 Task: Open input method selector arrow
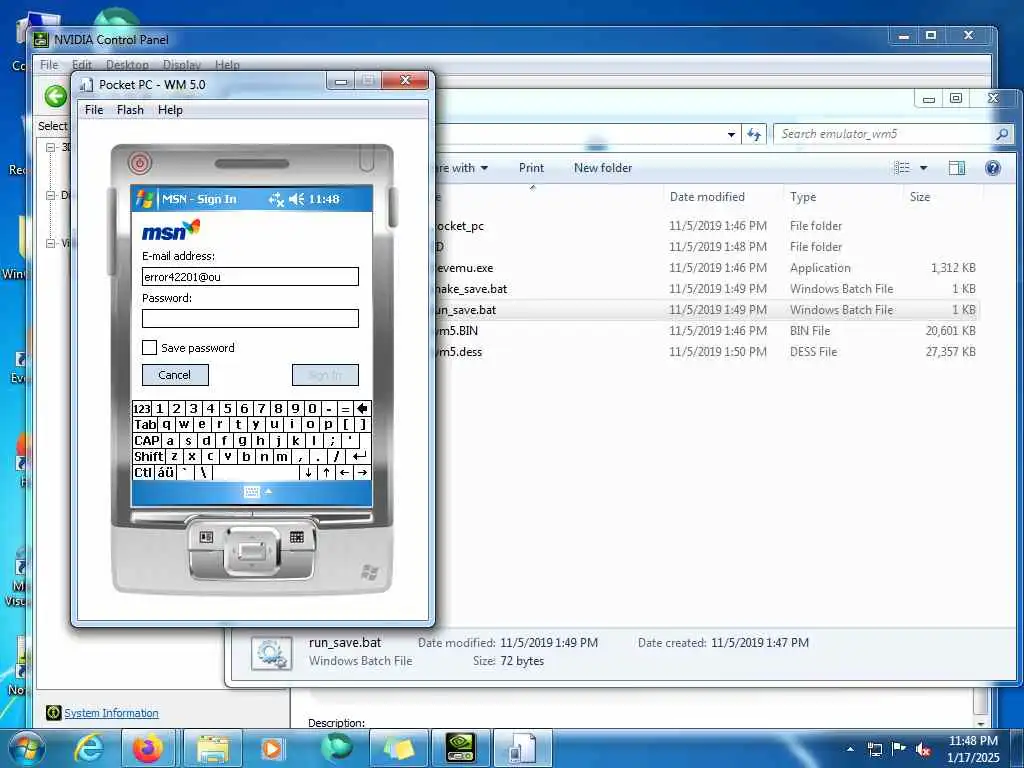(268, 491)
